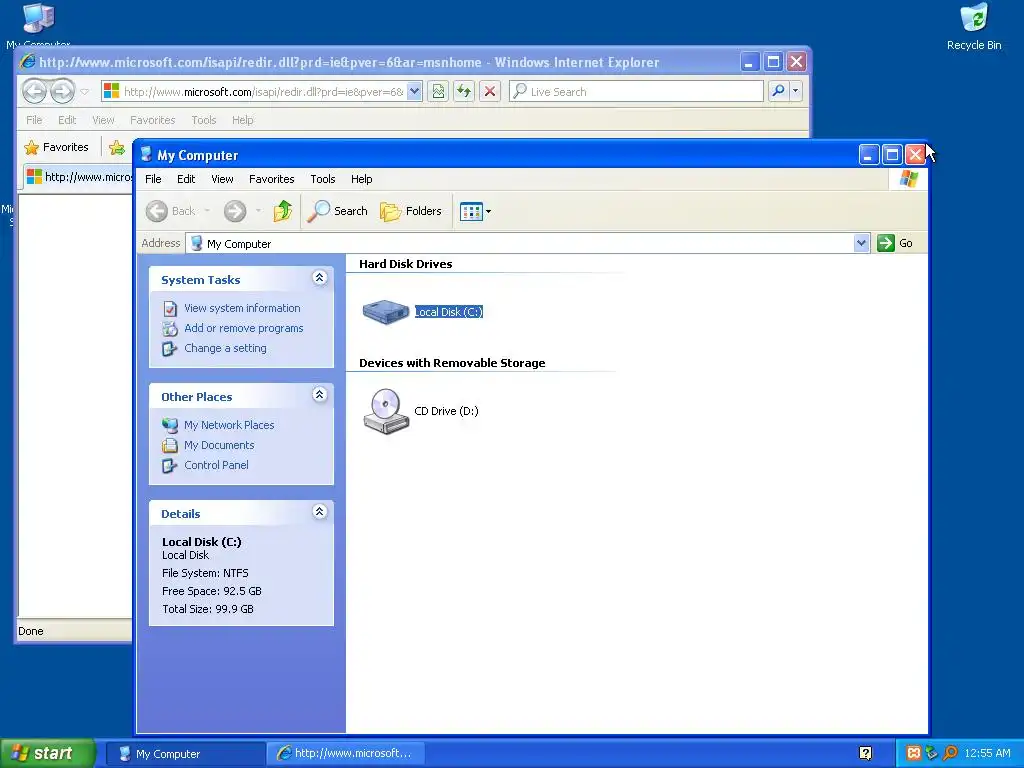
Task: Click Devices with Removable Storage header
Action: (452, 363)
